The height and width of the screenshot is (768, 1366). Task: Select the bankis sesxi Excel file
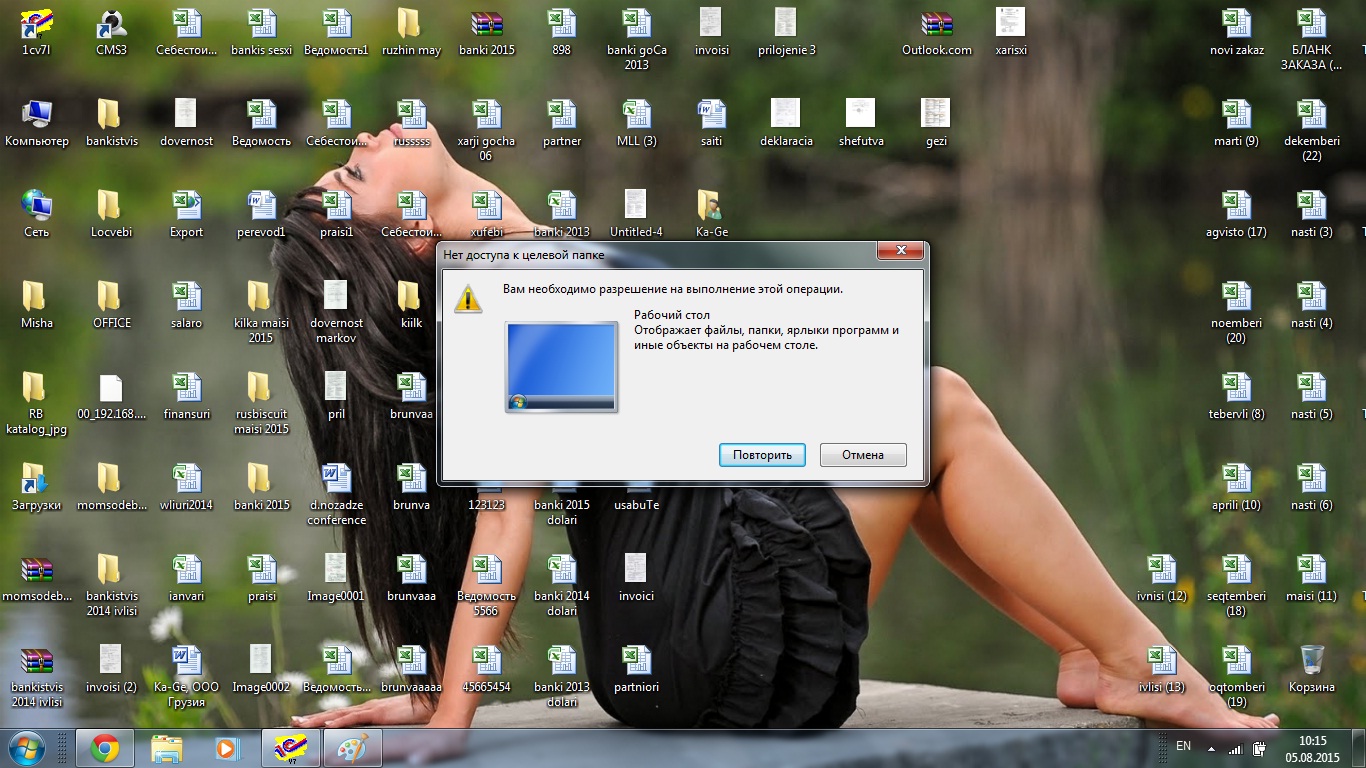pyautogui.click(x=262, y=32)
